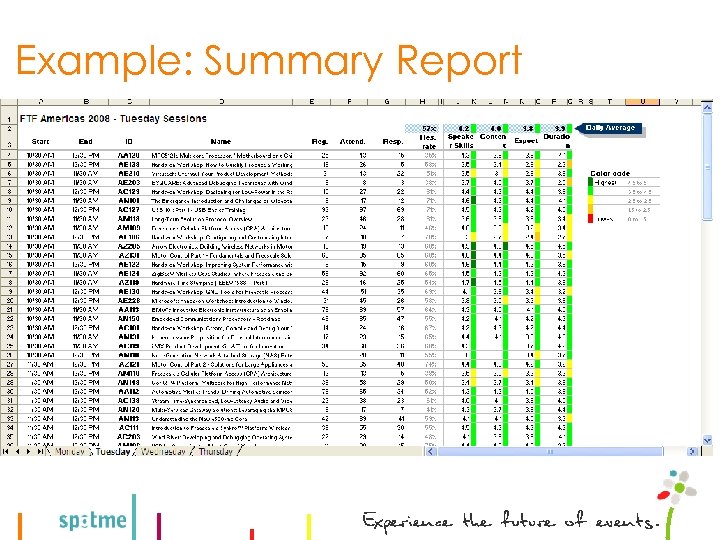This screenshot has height=540, width=720.
Task: Click the "Duration" heading cell
Action: (x=557, y=140)
